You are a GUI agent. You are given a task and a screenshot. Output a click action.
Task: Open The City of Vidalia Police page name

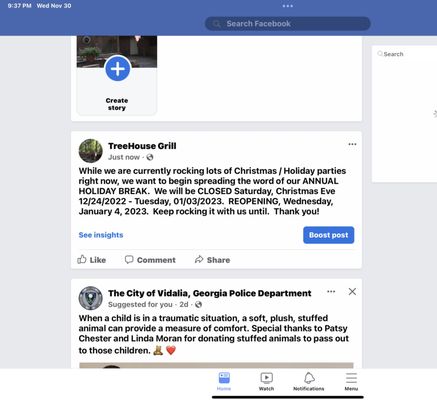tap(210, 293)
